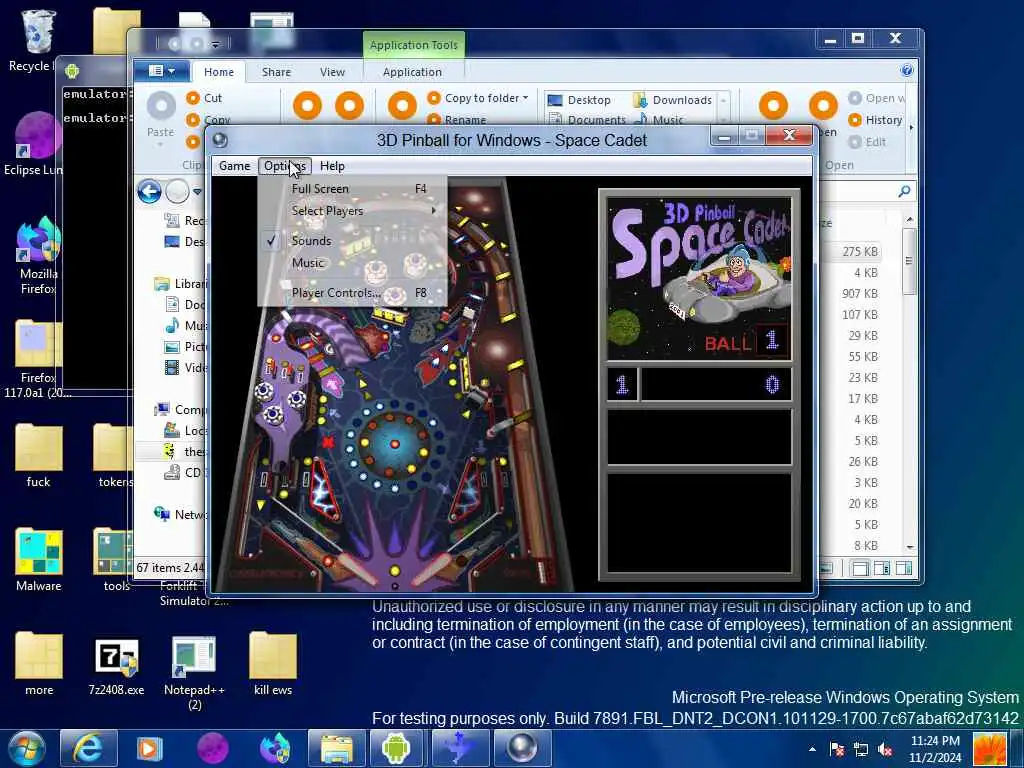1024x768 pixels.
Task: Click the scroll-down arrow of Explorer file list
Action: pos(910,547)
